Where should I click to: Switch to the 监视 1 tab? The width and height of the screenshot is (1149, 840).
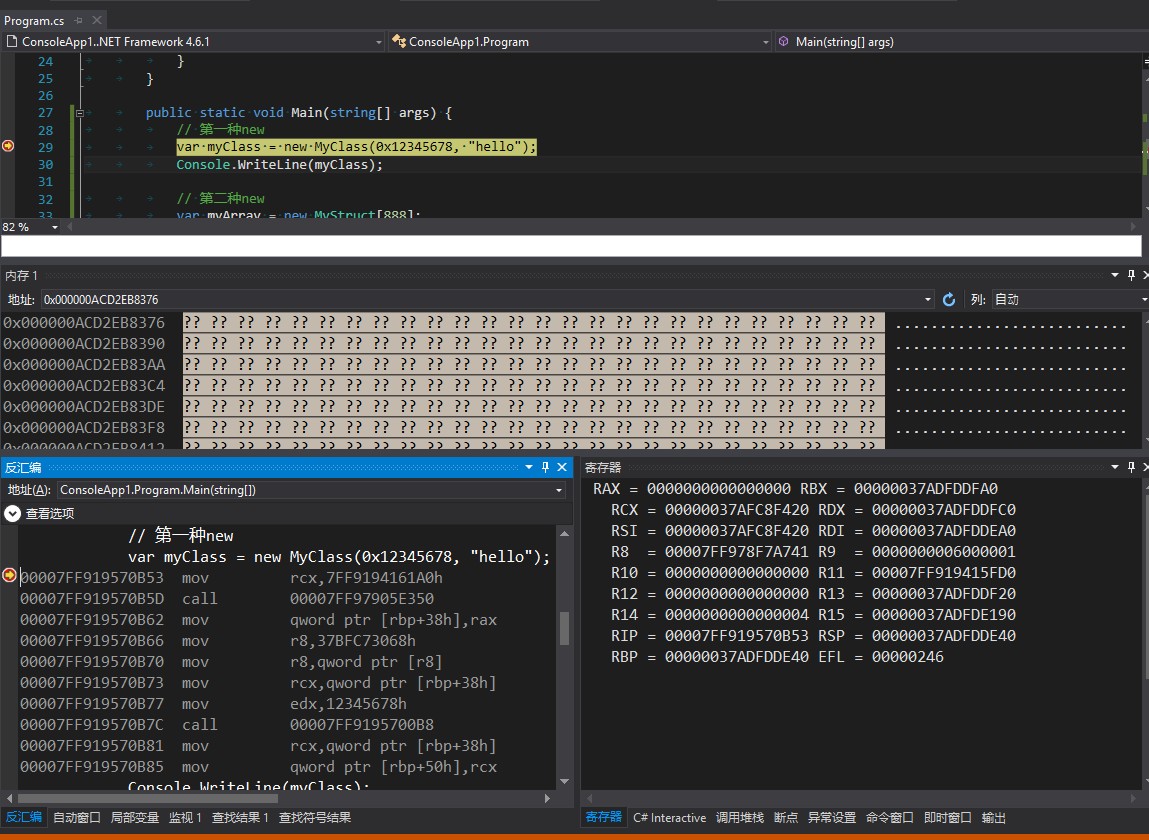(x=185, y=817)
